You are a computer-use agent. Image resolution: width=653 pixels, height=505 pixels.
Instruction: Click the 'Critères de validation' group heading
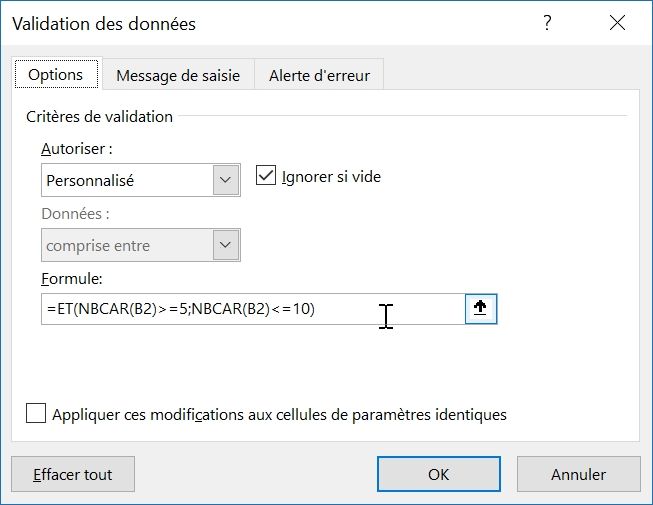pos(99,116)
